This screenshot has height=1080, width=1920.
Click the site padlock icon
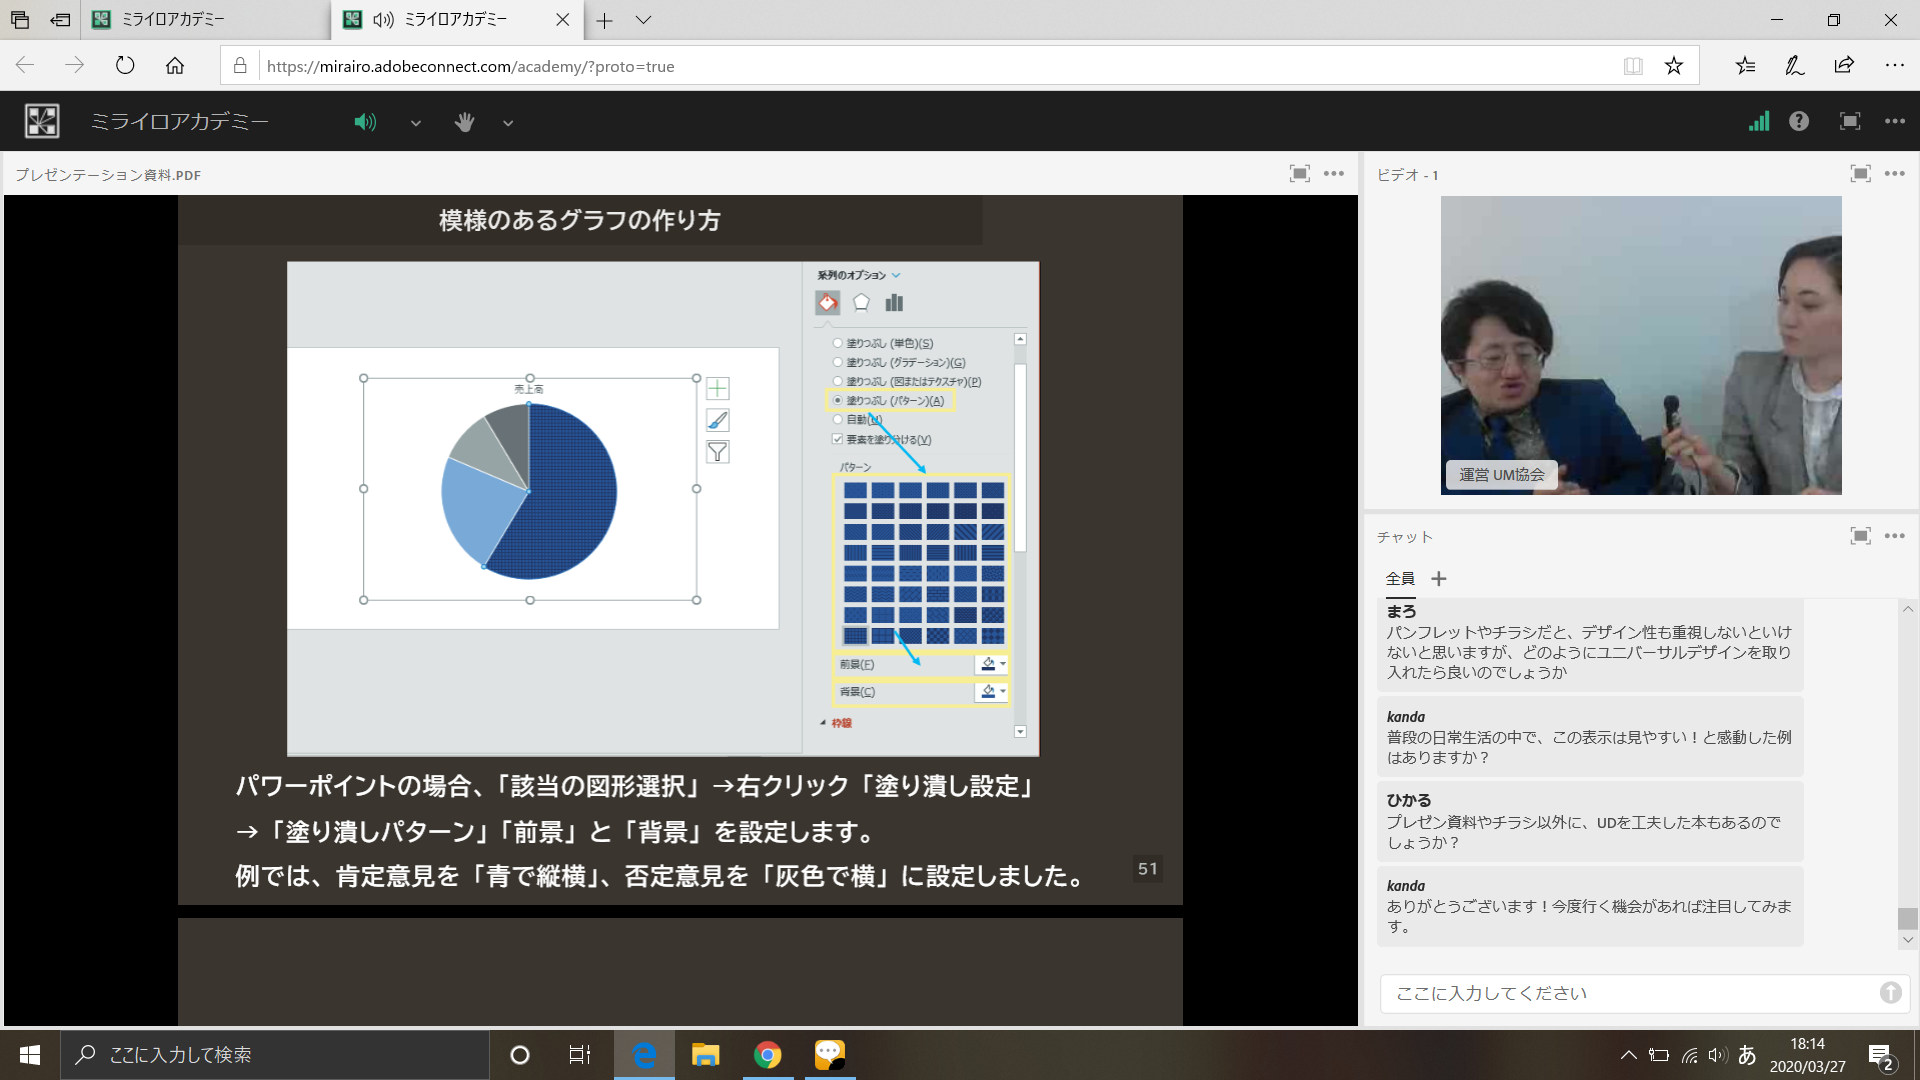(x=240, y=66)
